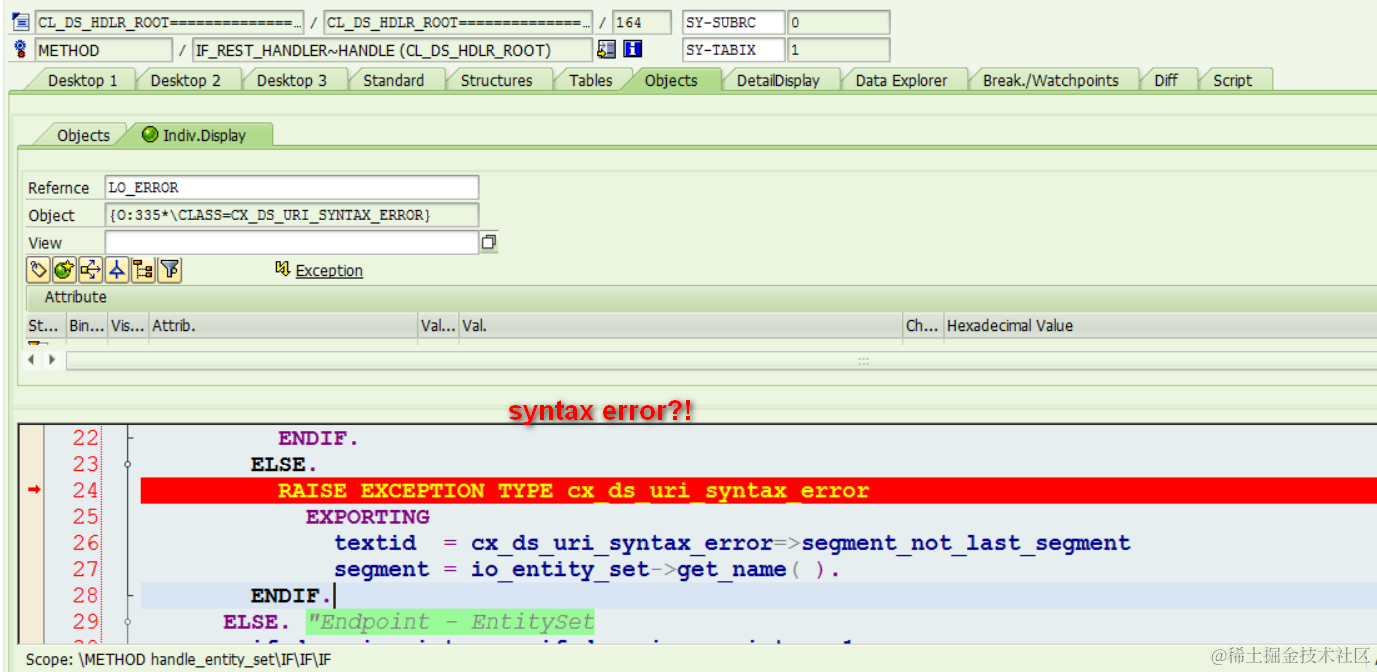The height and width of the screenshot is (672, 1377).
Task: Click the tree structure icon in toolbar
Action: (143, 269)
